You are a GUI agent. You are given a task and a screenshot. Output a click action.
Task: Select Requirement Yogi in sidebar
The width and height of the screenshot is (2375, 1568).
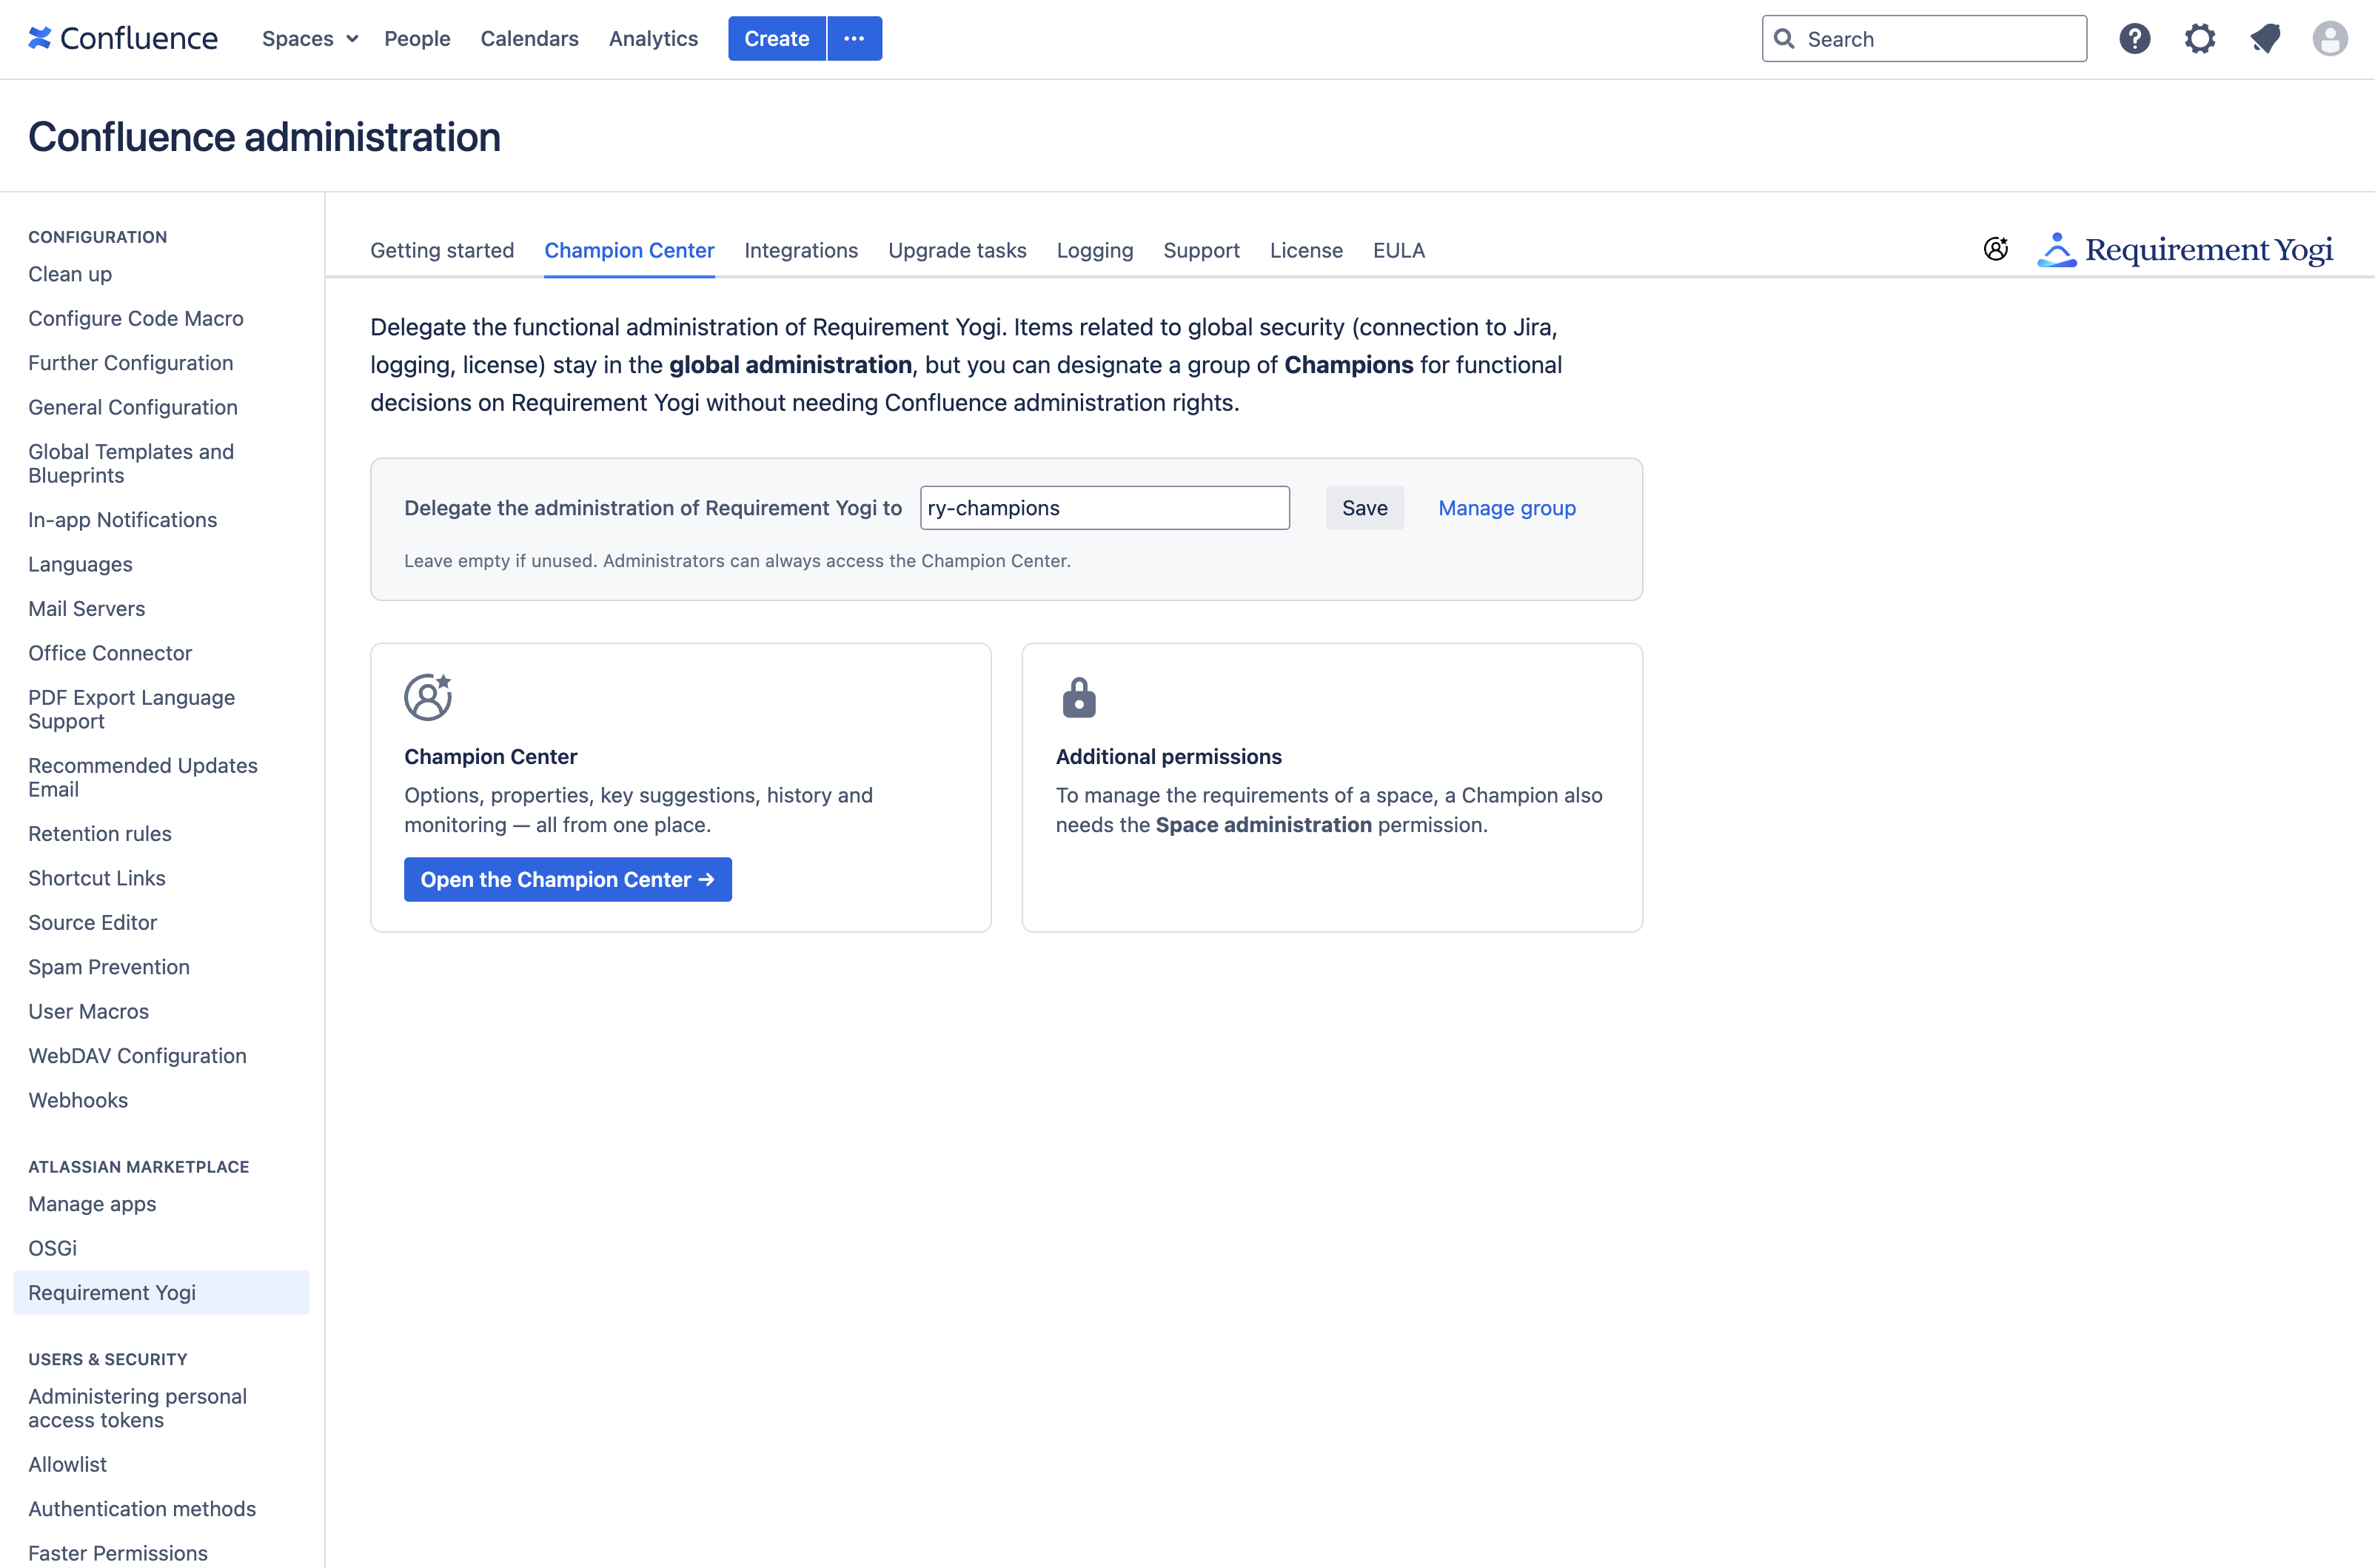click(x=161, y=1292)
